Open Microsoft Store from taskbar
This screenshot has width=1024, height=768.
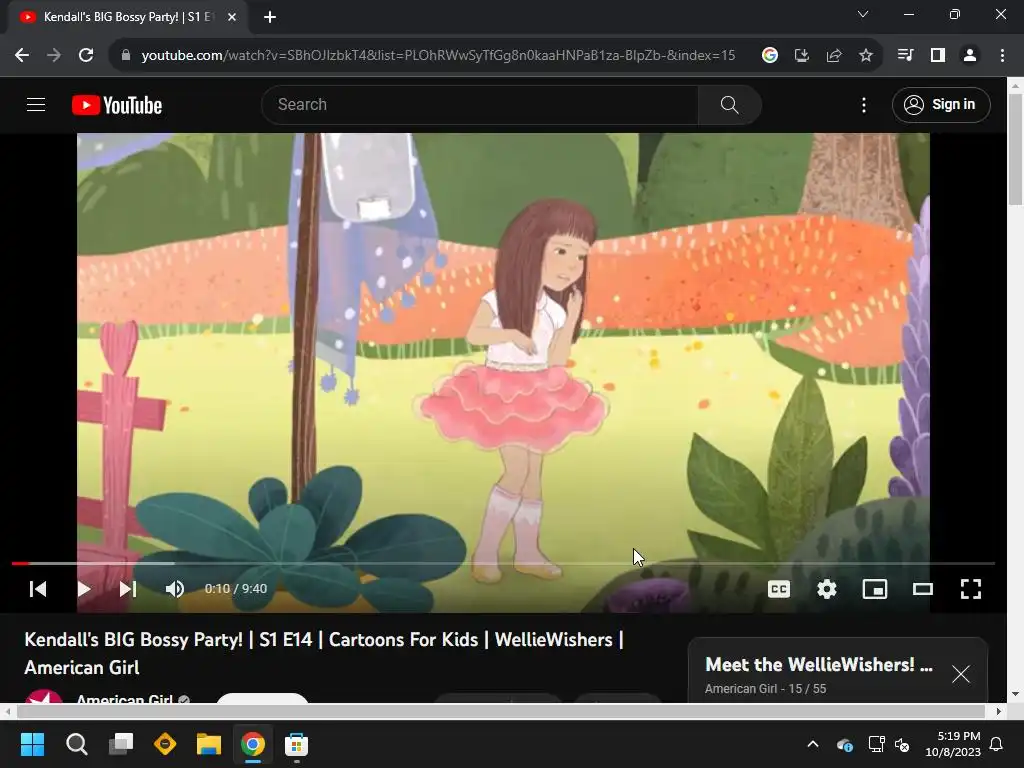(296, 744)
